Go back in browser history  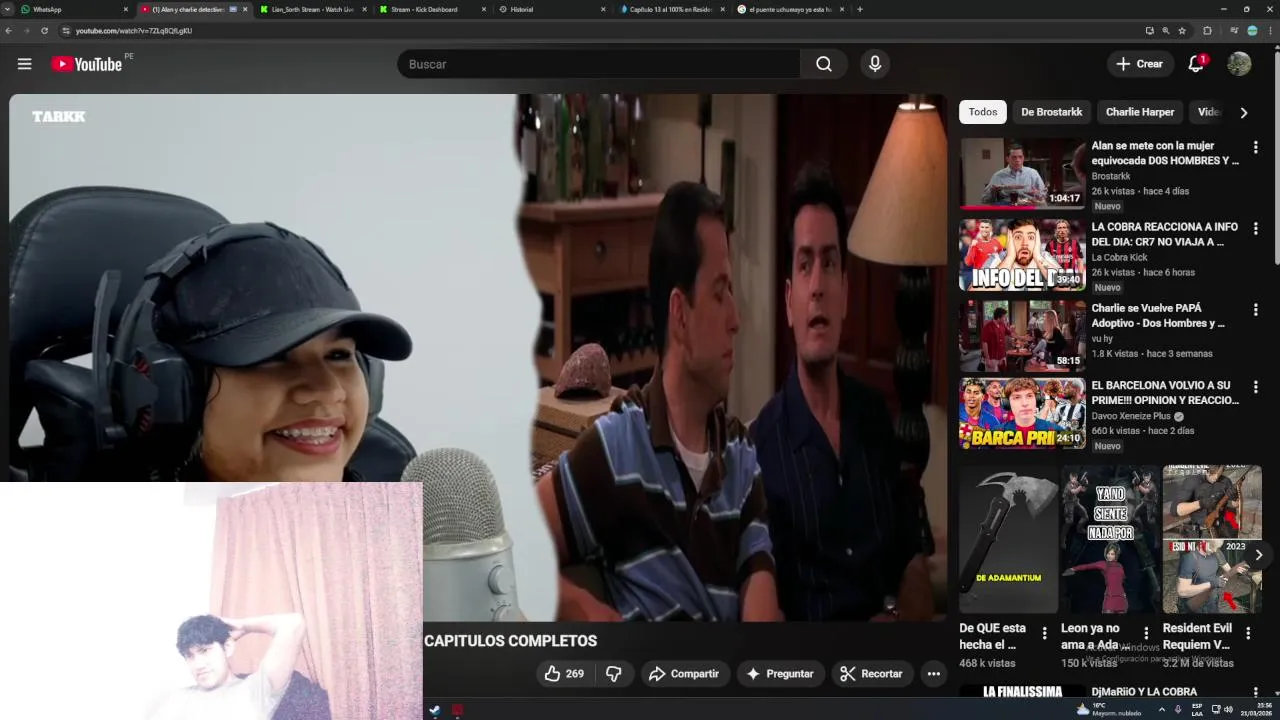(x=8, y=31)
